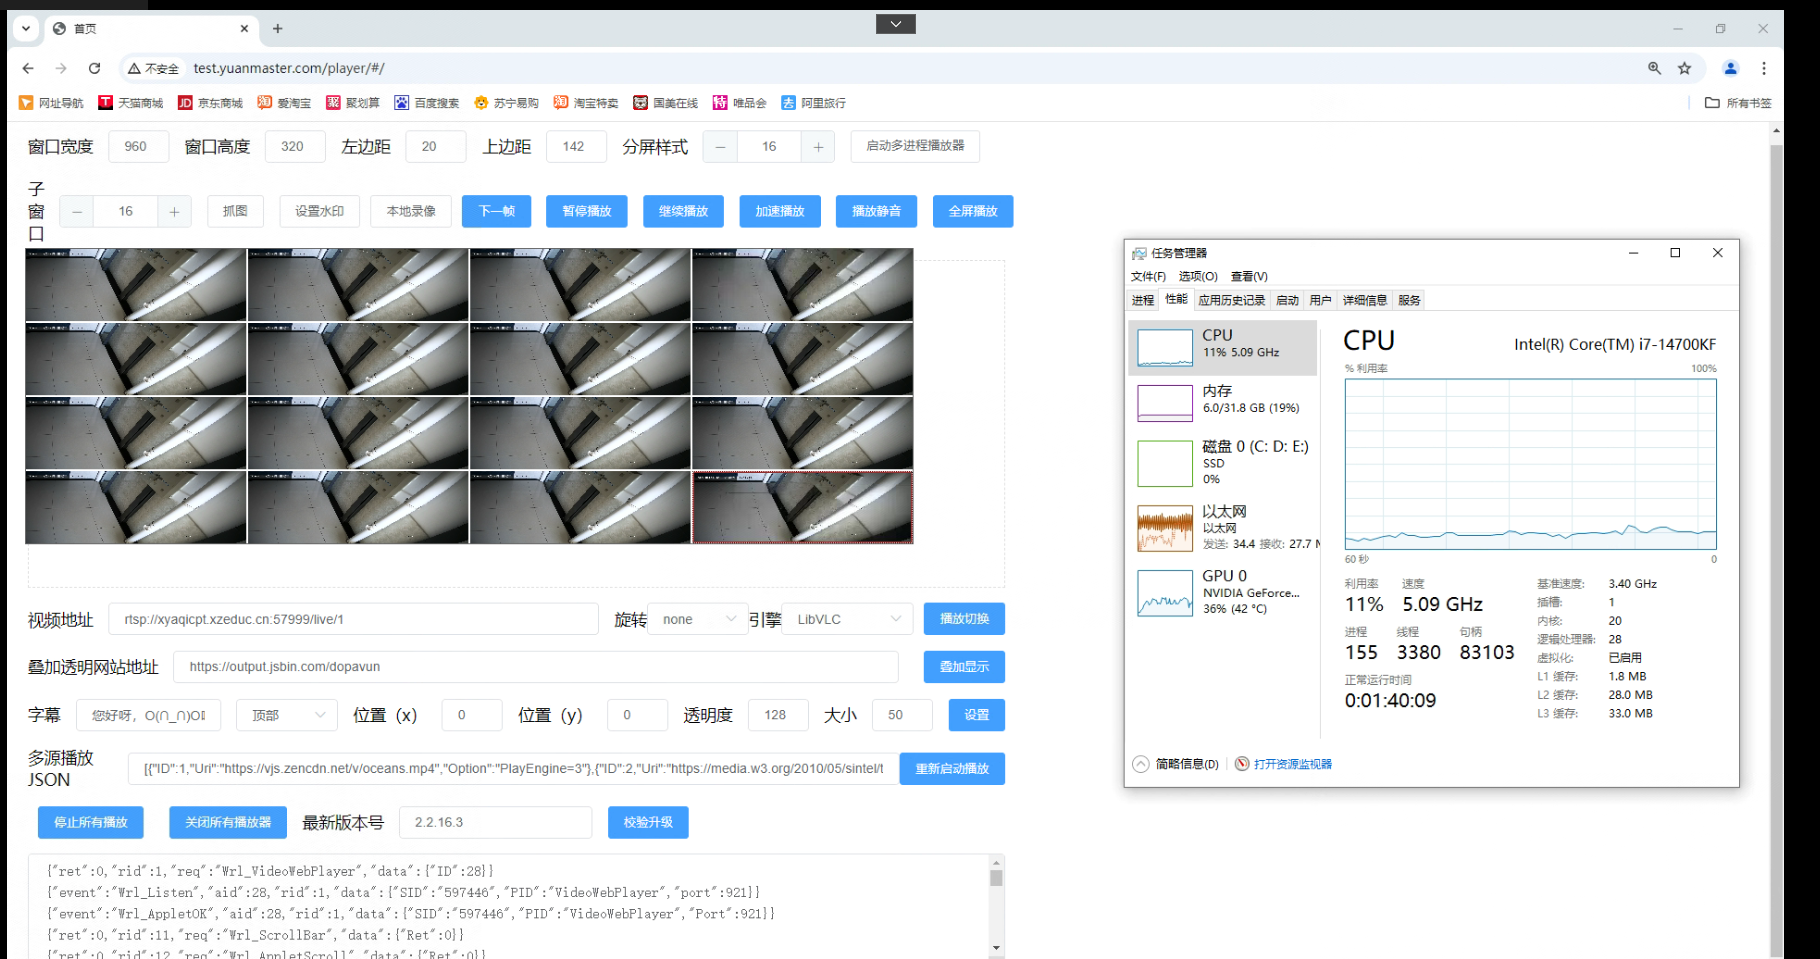Open the 苏宁易购 bookmark
Viewport: 1820px width, 959px height.
pyautogui.click(x=506, y=103)
